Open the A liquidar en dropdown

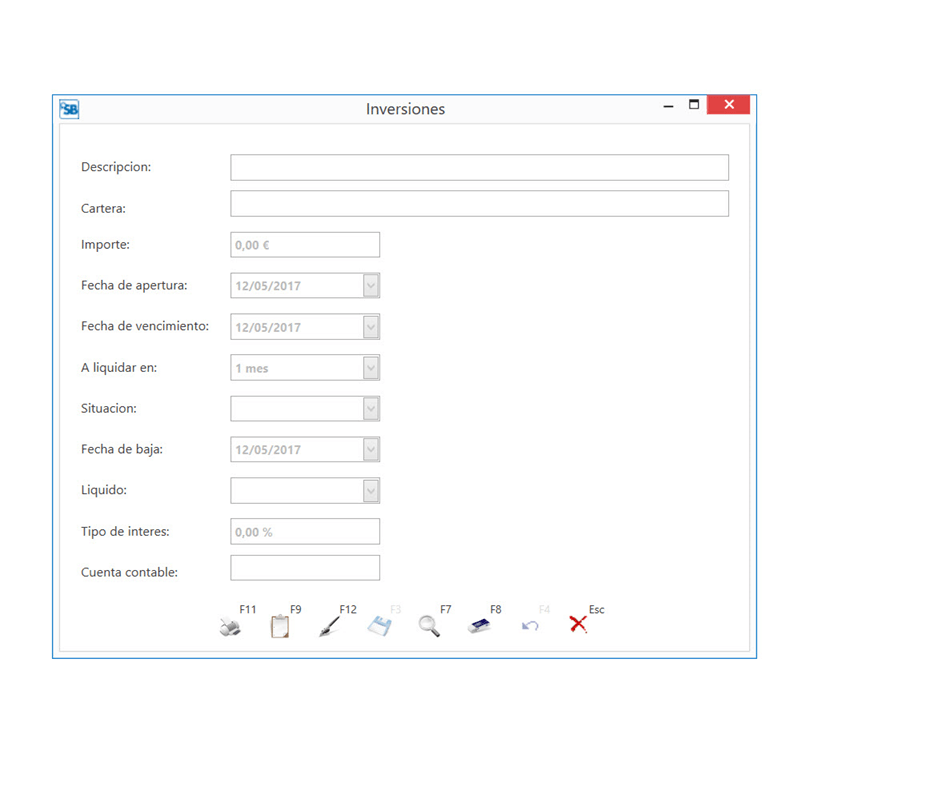[x=371, y=368]
